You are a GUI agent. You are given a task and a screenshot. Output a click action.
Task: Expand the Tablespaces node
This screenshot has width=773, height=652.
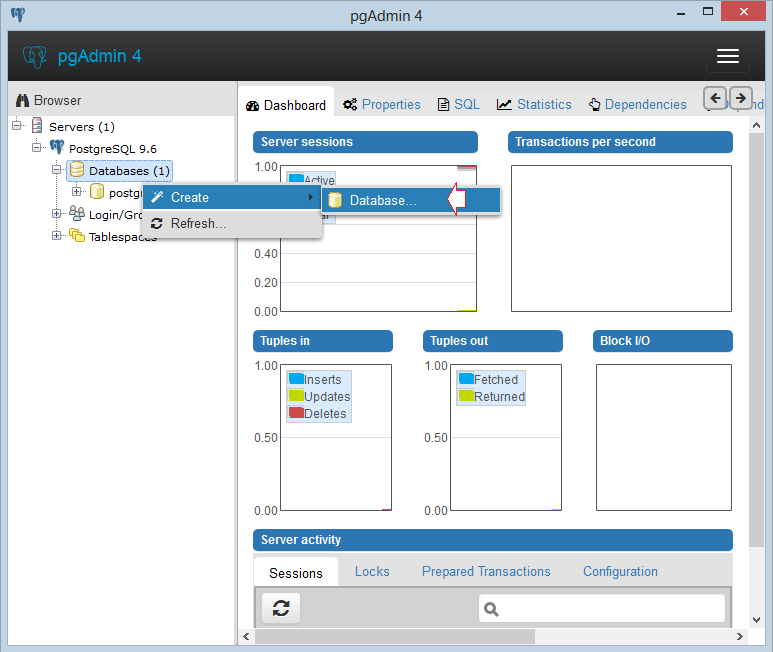coord(57,236)
